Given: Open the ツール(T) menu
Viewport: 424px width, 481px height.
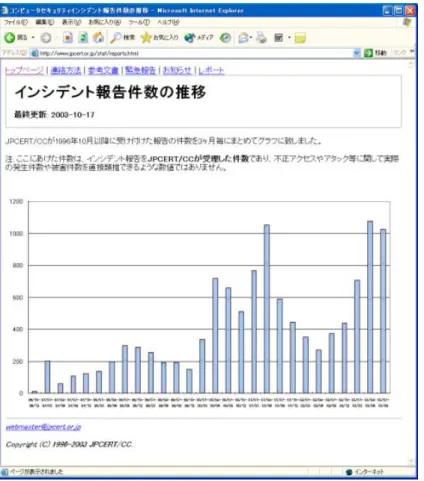Looking at the screenshot, I should point(139,22).
